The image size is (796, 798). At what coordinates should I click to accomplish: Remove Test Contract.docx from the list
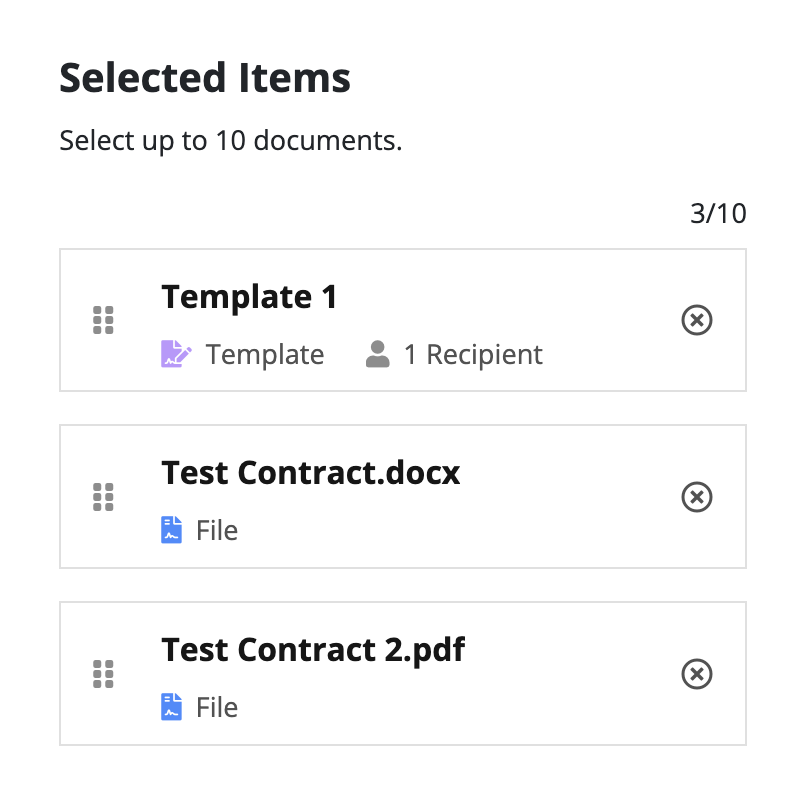(697, 497)
